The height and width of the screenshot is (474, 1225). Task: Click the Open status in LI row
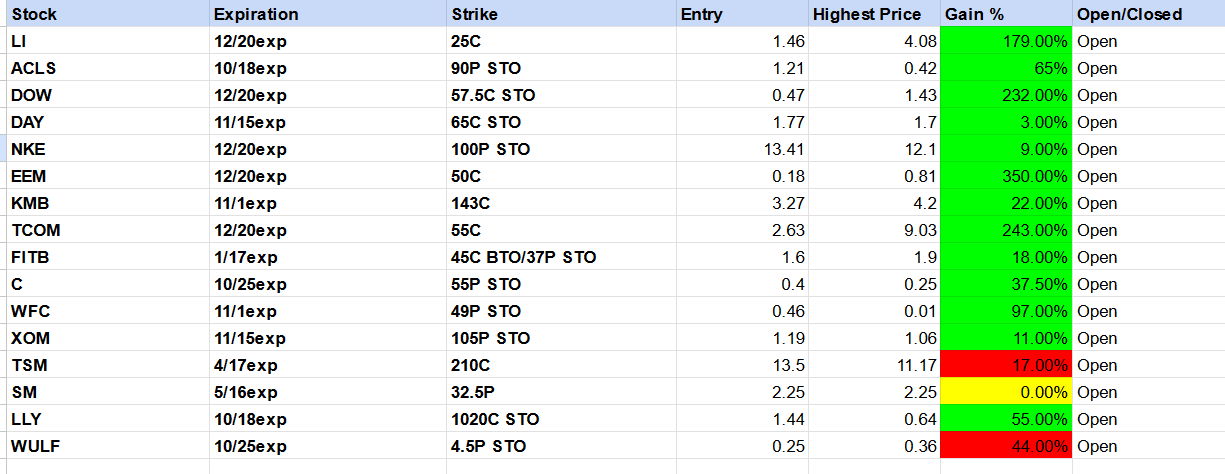[1148, 41]
